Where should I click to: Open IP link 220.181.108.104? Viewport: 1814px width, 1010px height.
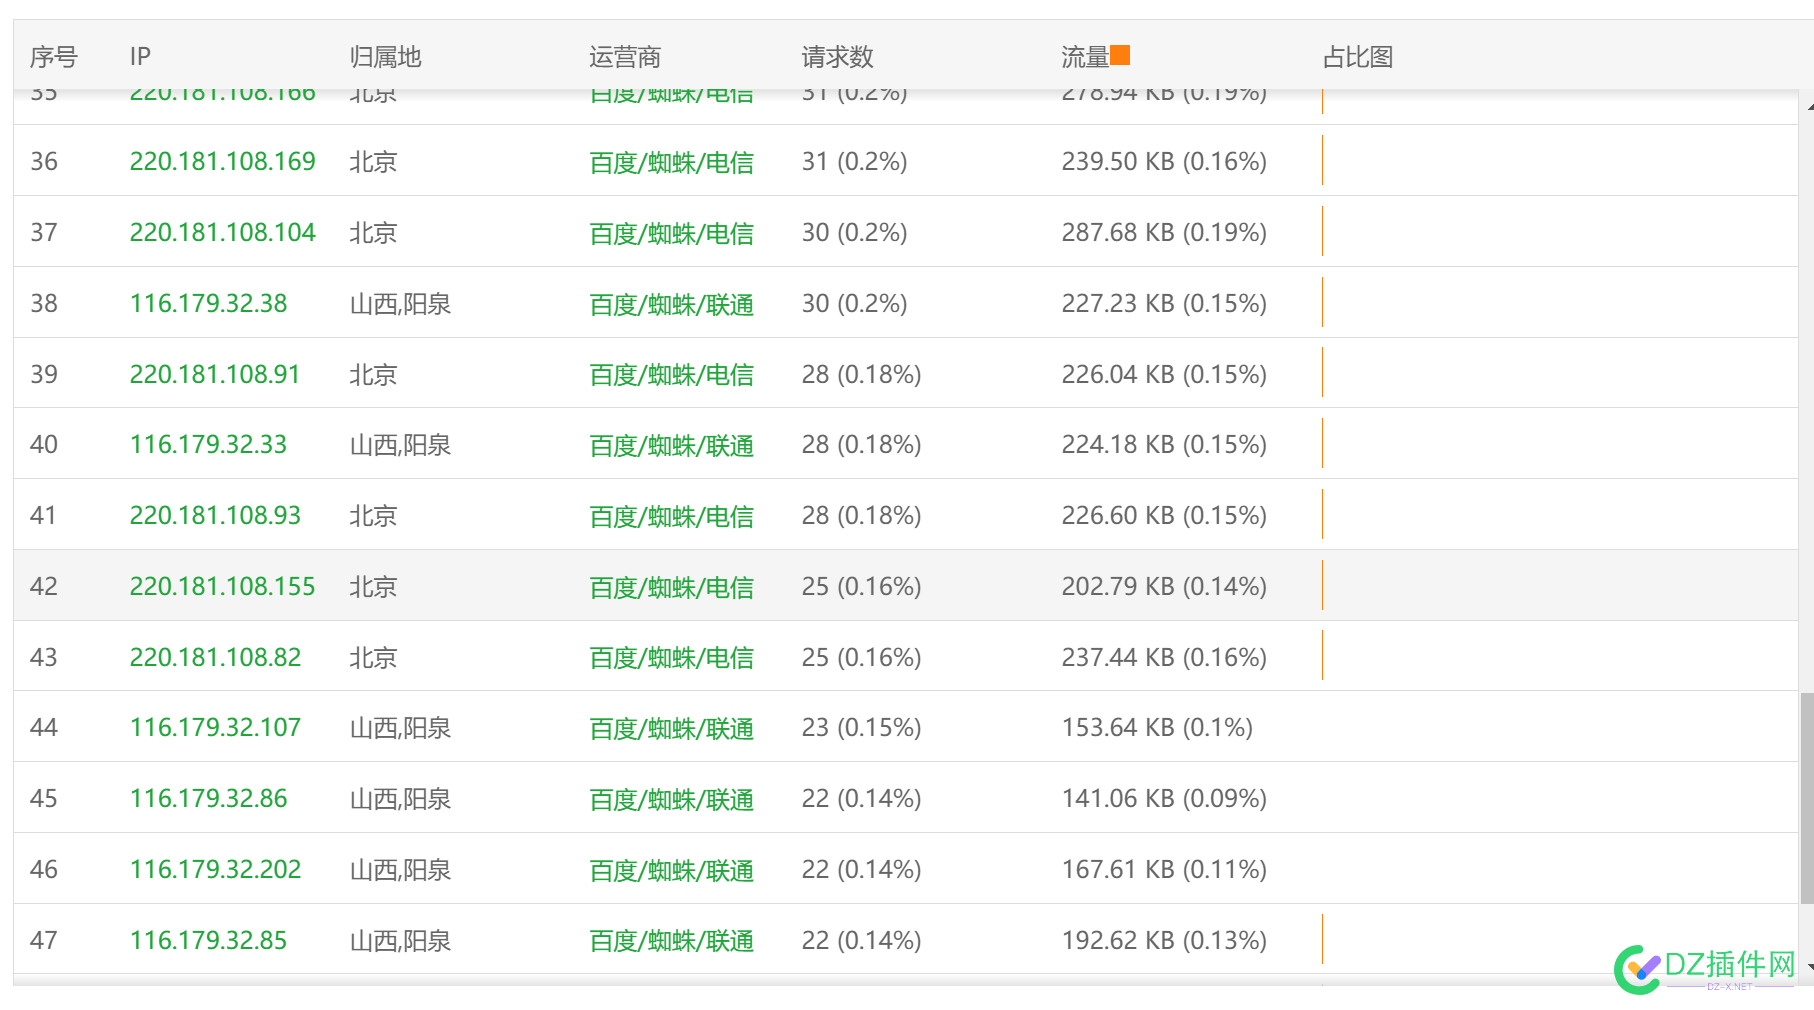pyautogui.click(x=223, y=232)
